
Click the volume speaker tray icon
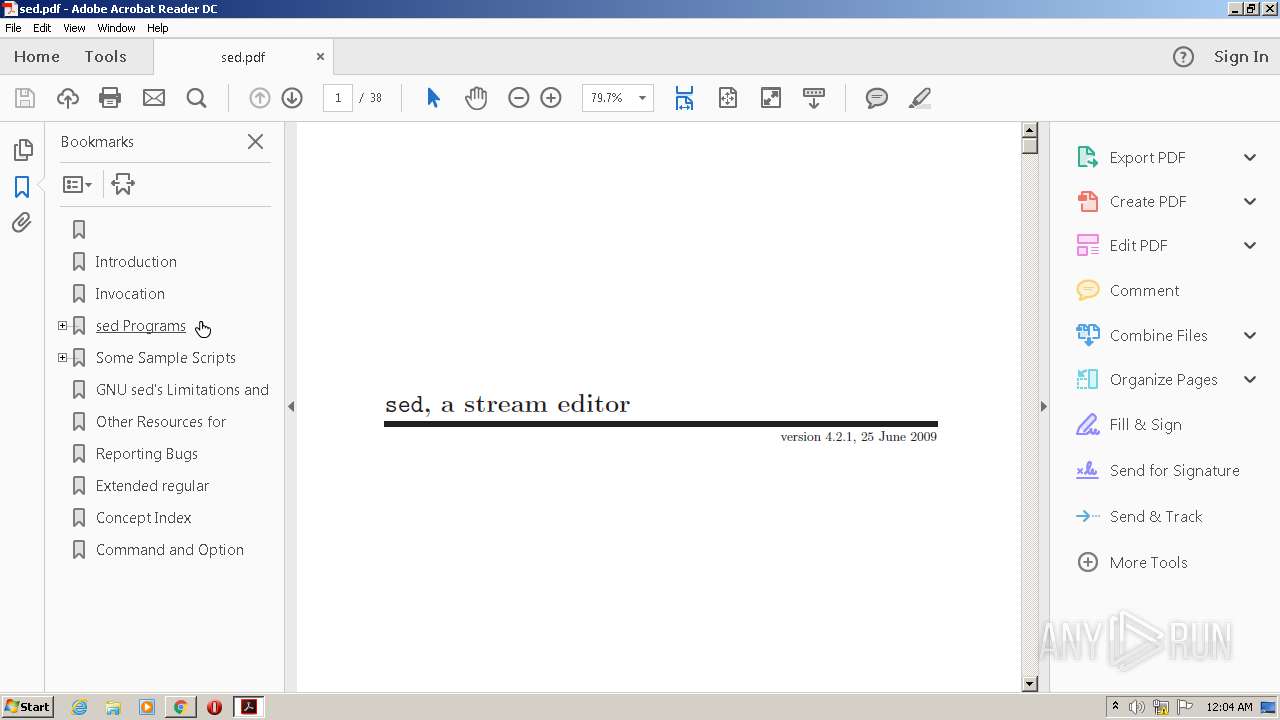click(x=1137, y=707)
